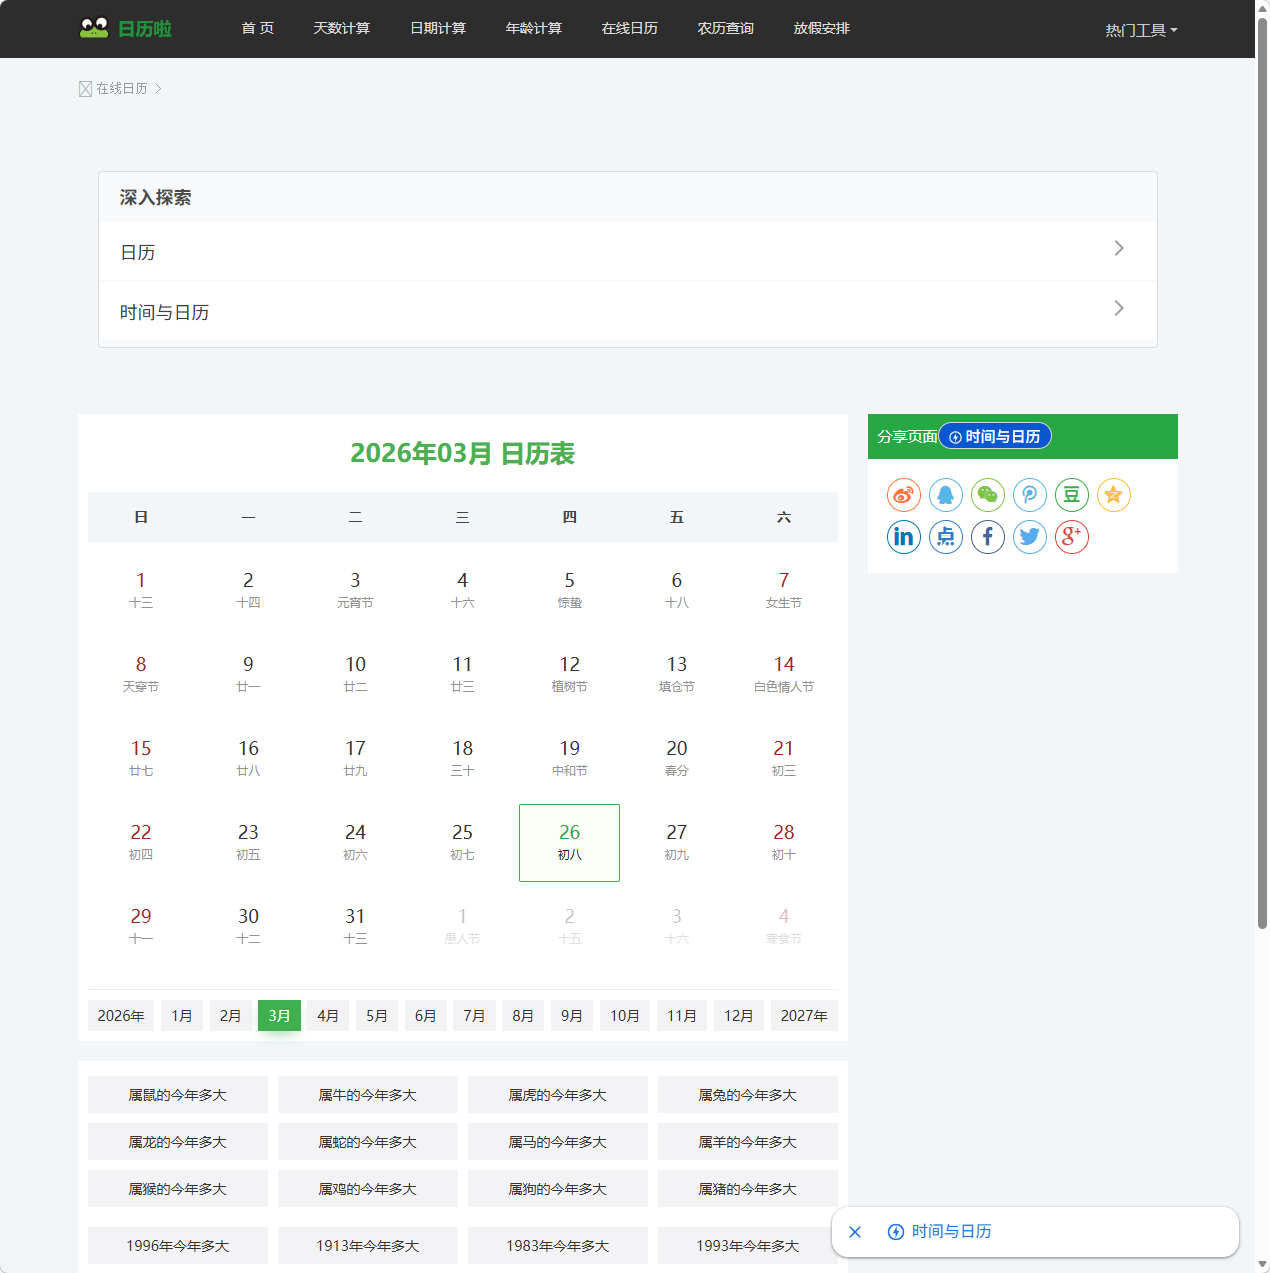Click the 在线日历 breadcrumb link
This screenshot has width=1270, height=1273.
pos(121,89)
